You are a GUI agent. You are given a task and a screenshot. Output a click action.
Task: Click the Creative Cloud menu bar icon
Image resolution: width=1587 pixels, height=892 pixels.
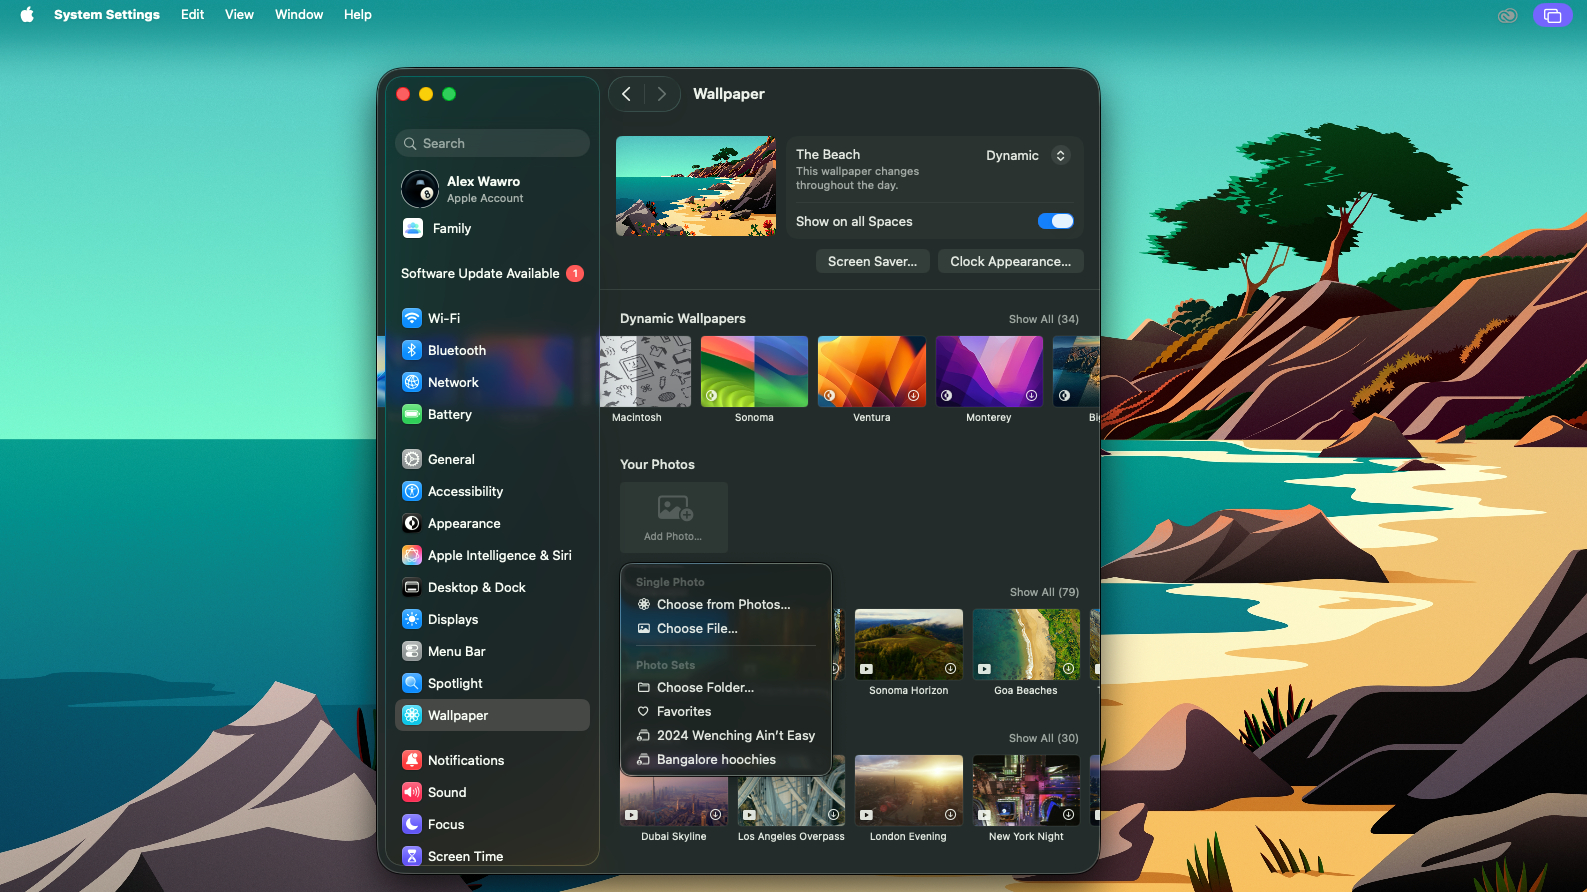(1508, 15)
